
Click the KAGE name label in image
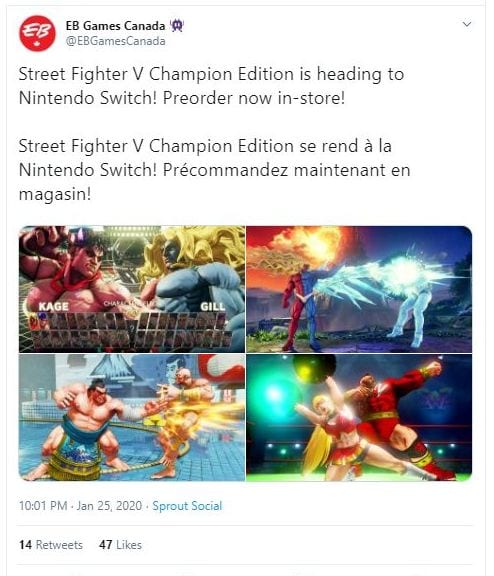pos(54,306)
